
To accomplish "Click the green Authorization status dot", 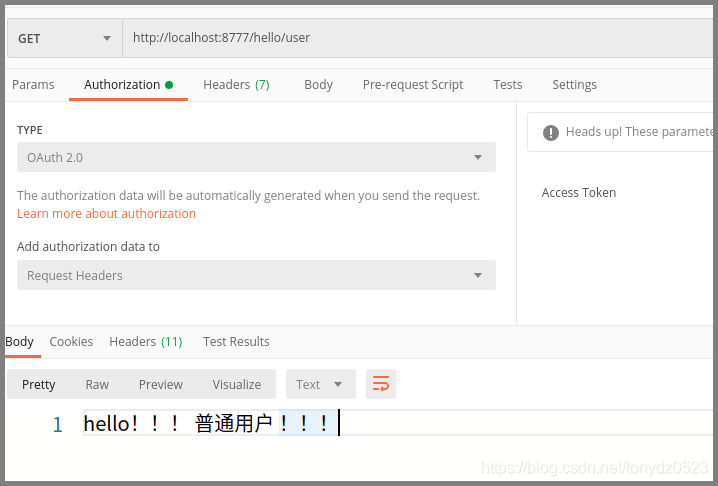I will 169,85.
